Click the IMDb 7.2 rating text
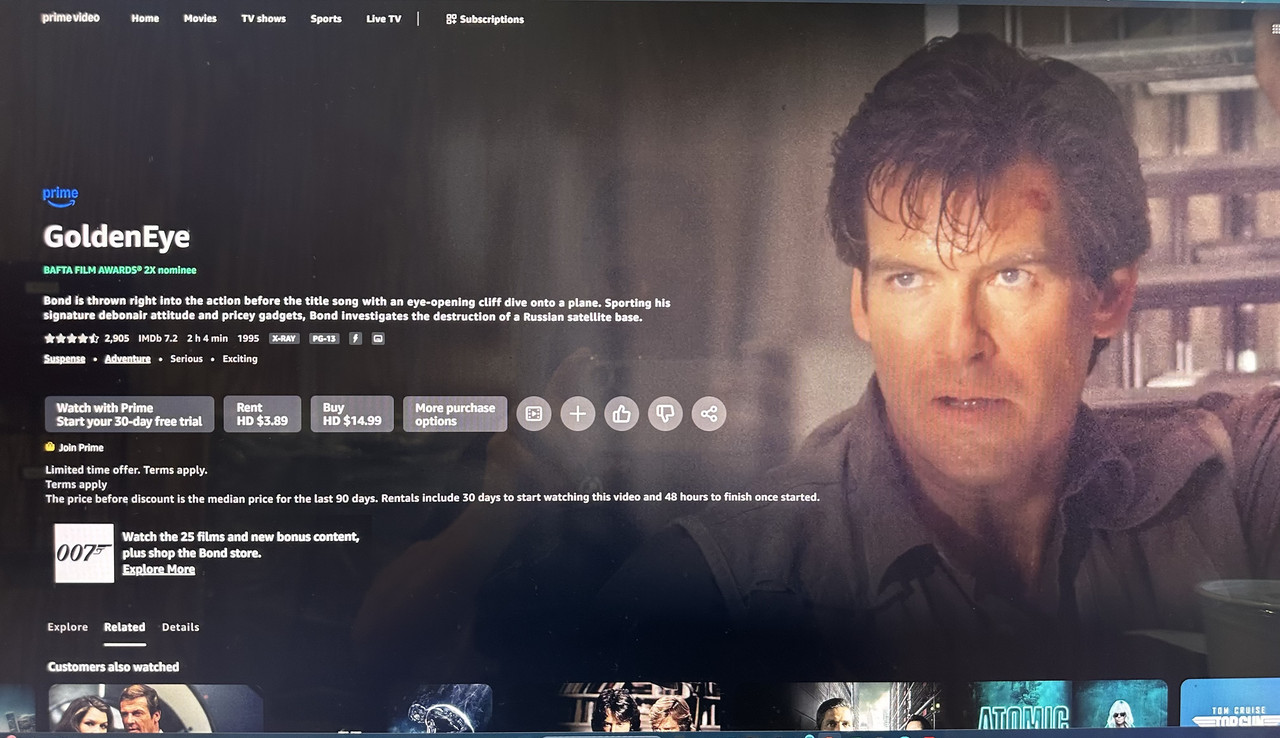Image resolution: width=1280 pixels, height=738 pixels. (x=157, y=339)
